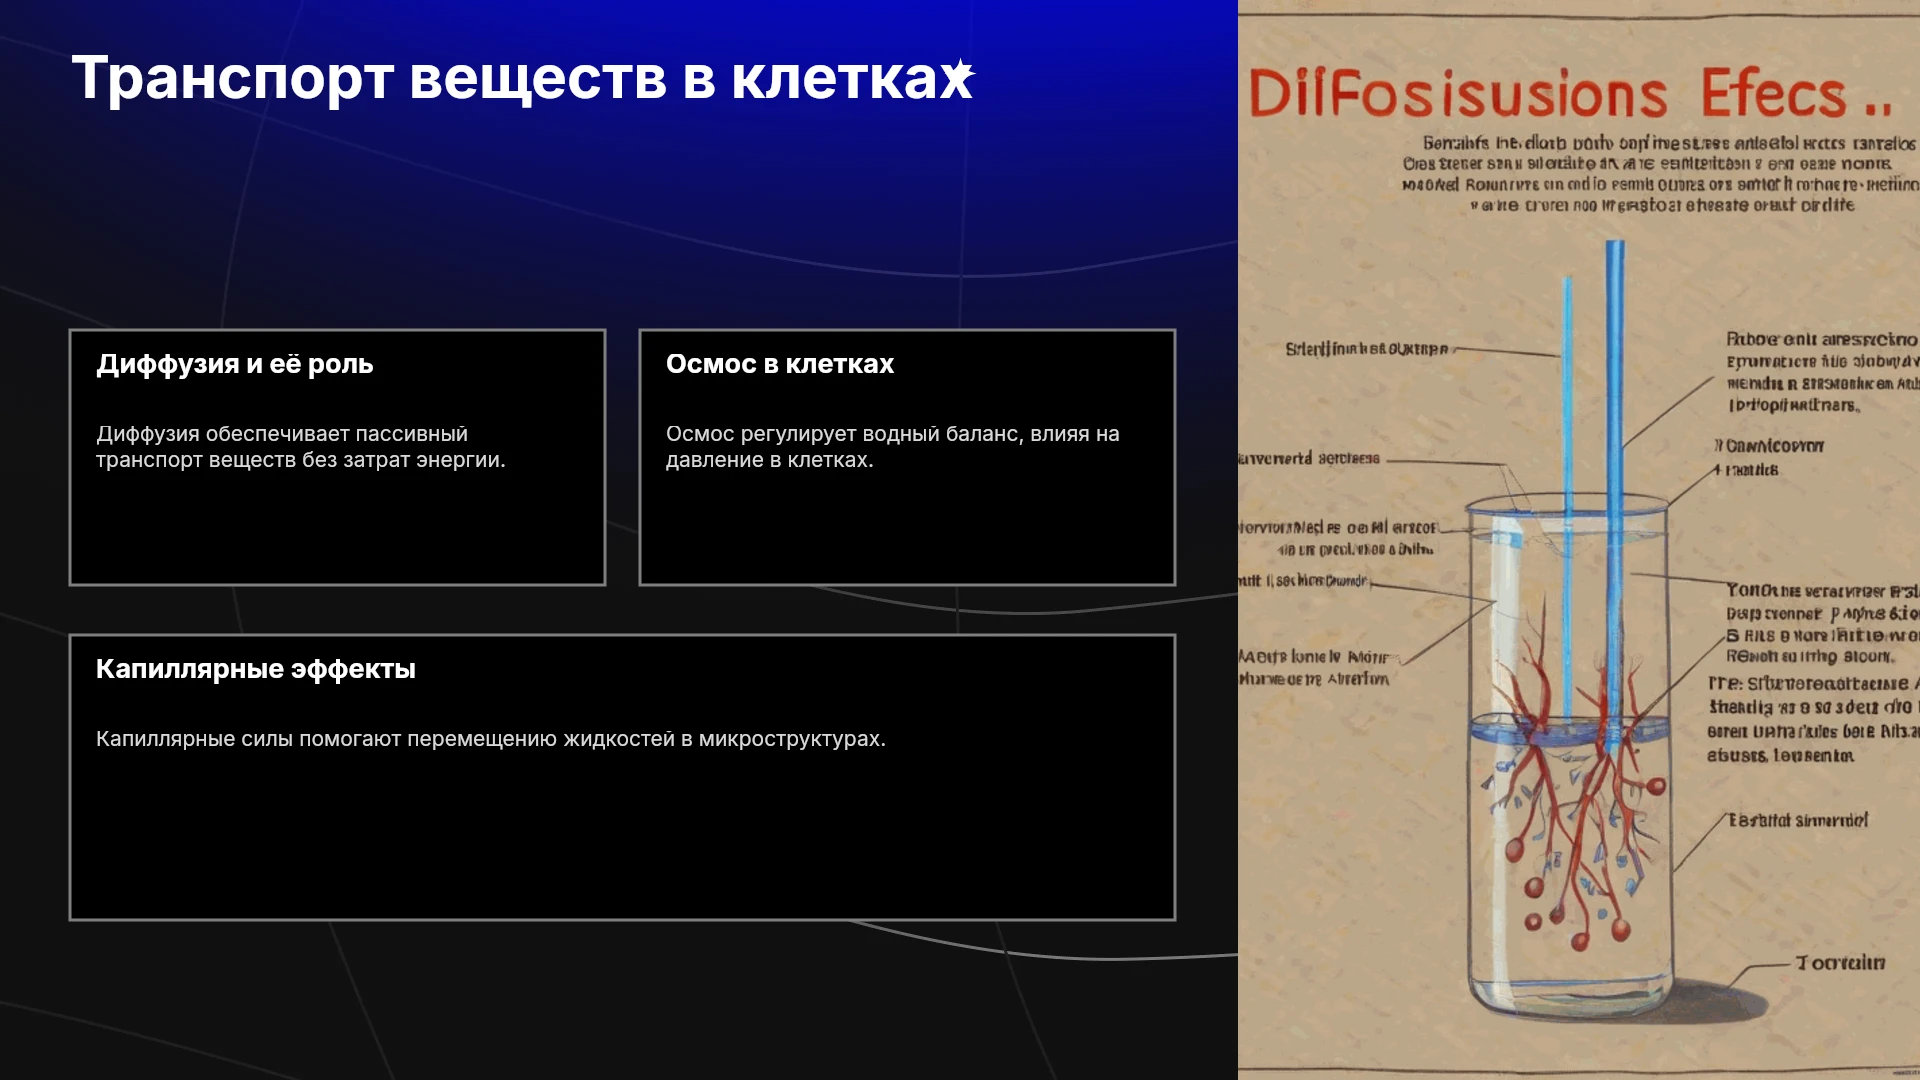
Task: Click the sentence about капиллярные силы
Action: [491, 739]
